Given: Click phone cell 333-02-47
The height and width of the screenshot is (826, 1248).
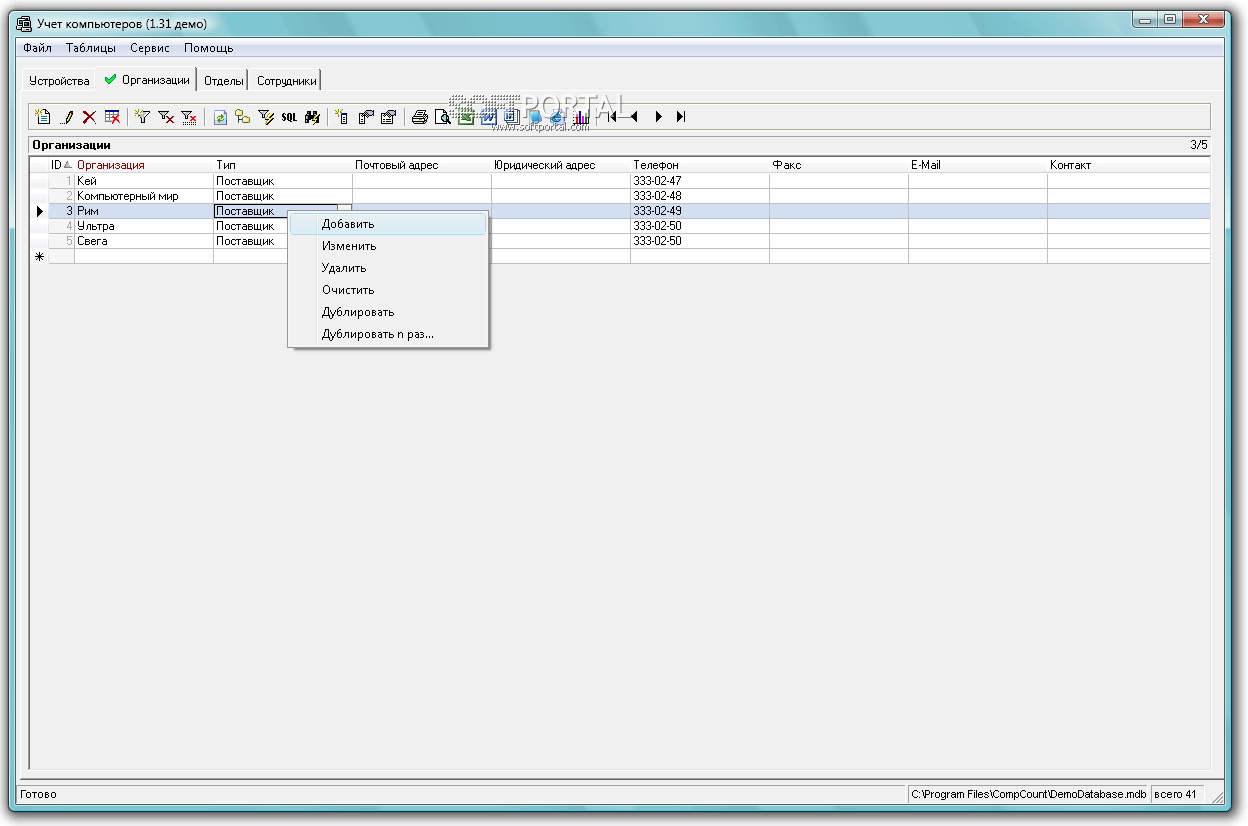Looking at the screenshot, I should pos(700,181).
